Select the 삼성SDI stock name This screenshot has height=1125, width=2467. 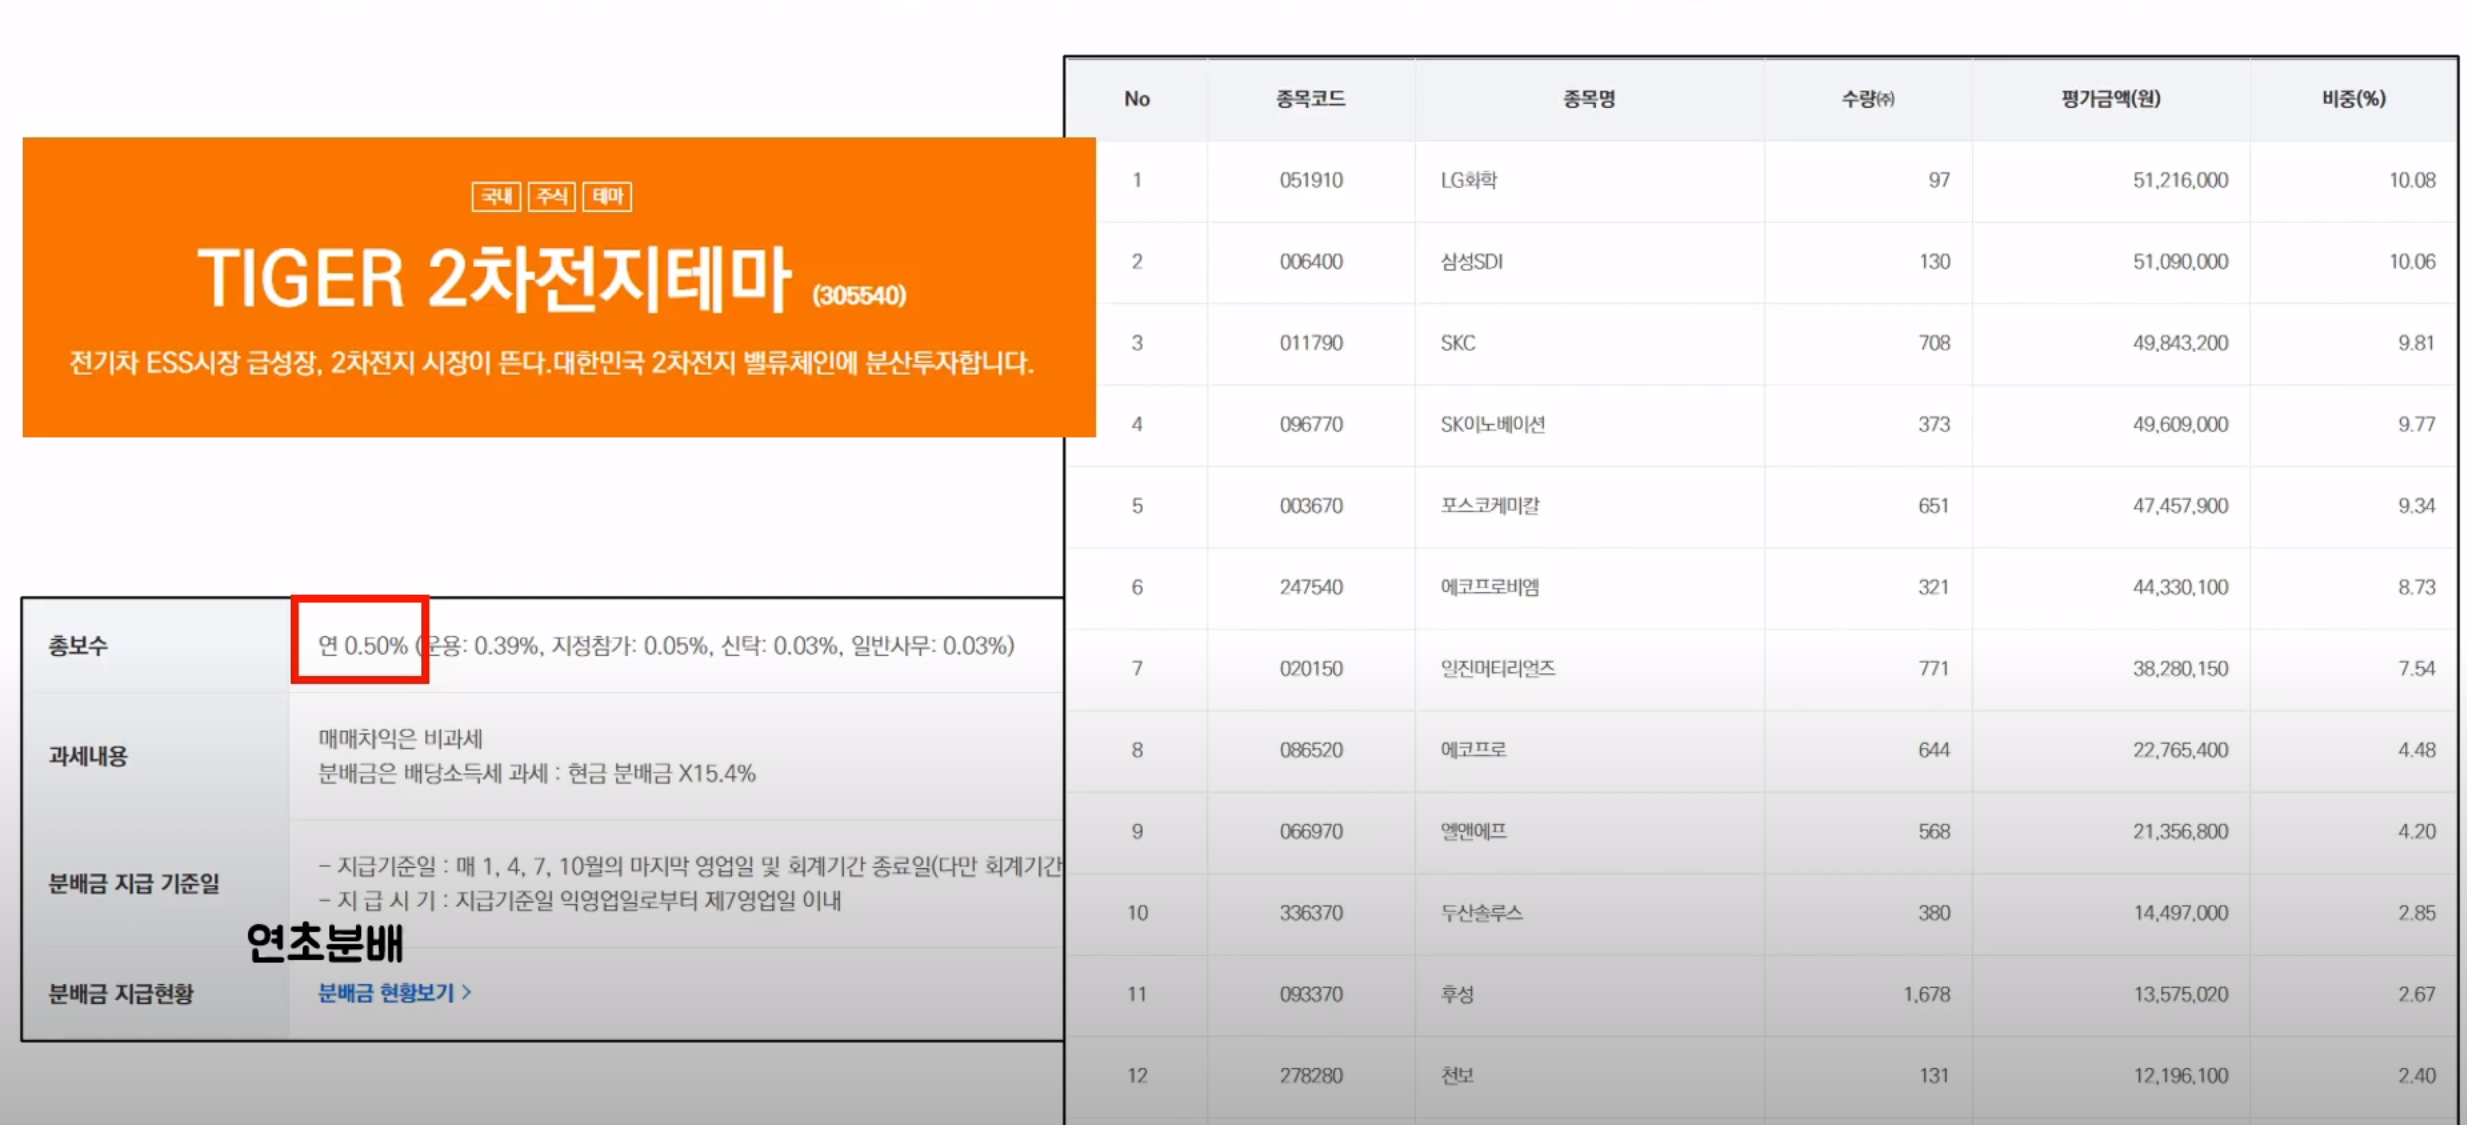(1471, 262)
